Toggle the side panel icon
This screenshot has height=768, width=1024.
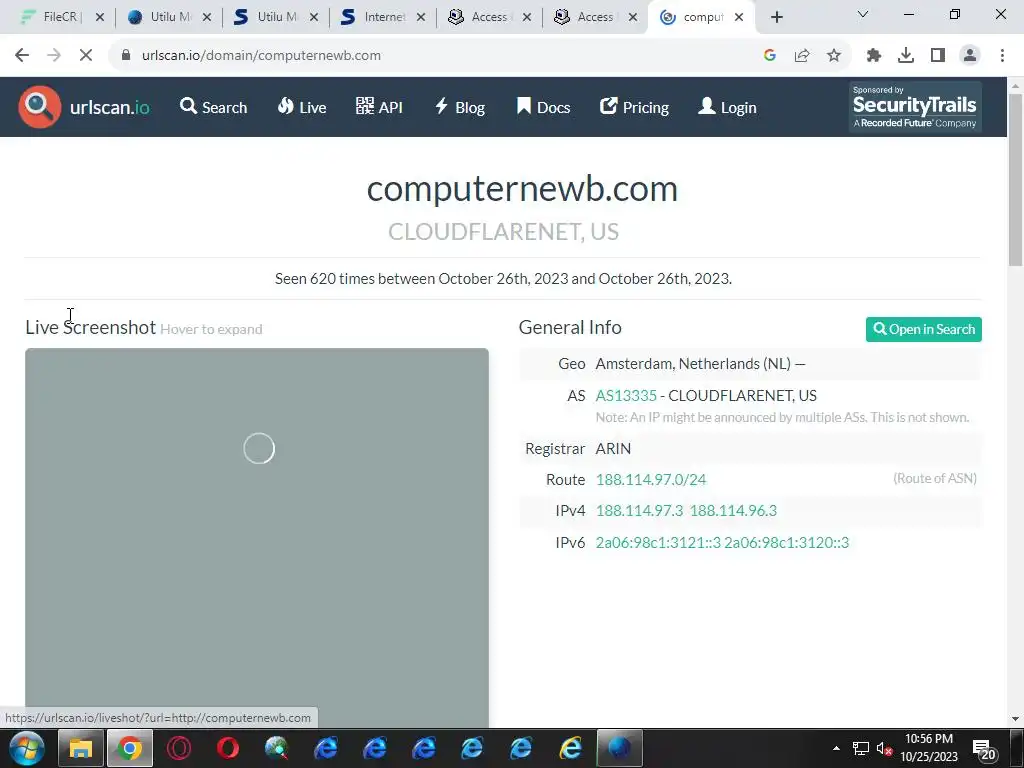tap(938, 56)
